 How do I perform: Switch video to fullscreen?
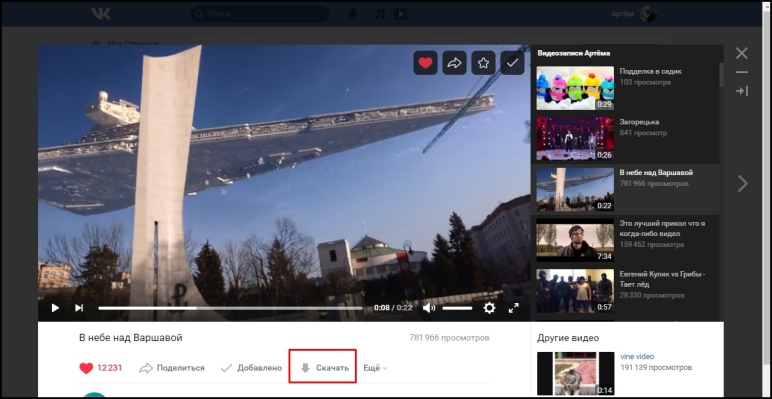click(514, 308)
